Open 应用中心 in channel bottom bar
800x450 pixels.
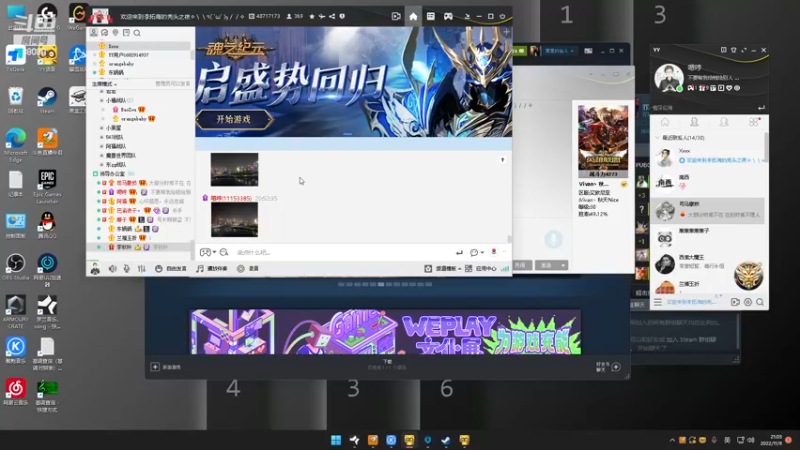[481, 268]
